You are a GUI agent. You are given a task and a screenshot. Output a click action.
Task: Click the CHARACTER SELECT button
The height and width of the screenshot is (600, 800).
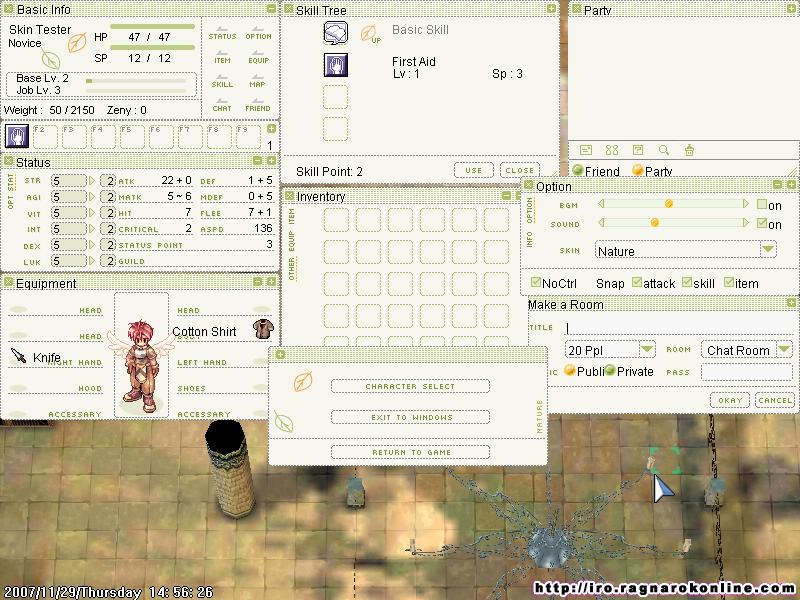[410, 386]
